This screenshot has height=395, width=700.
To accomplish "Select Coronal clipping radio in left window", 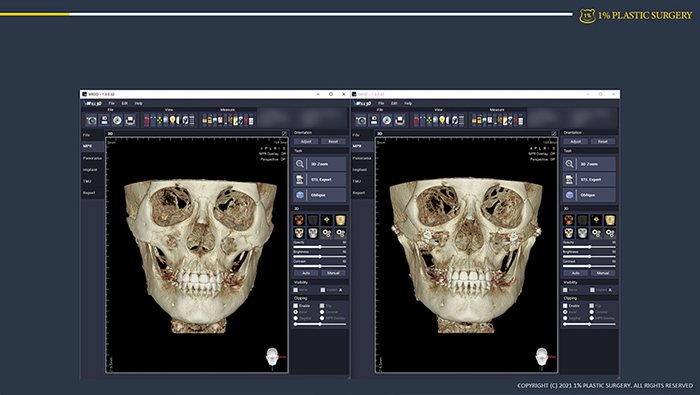I will pos(322,312).
